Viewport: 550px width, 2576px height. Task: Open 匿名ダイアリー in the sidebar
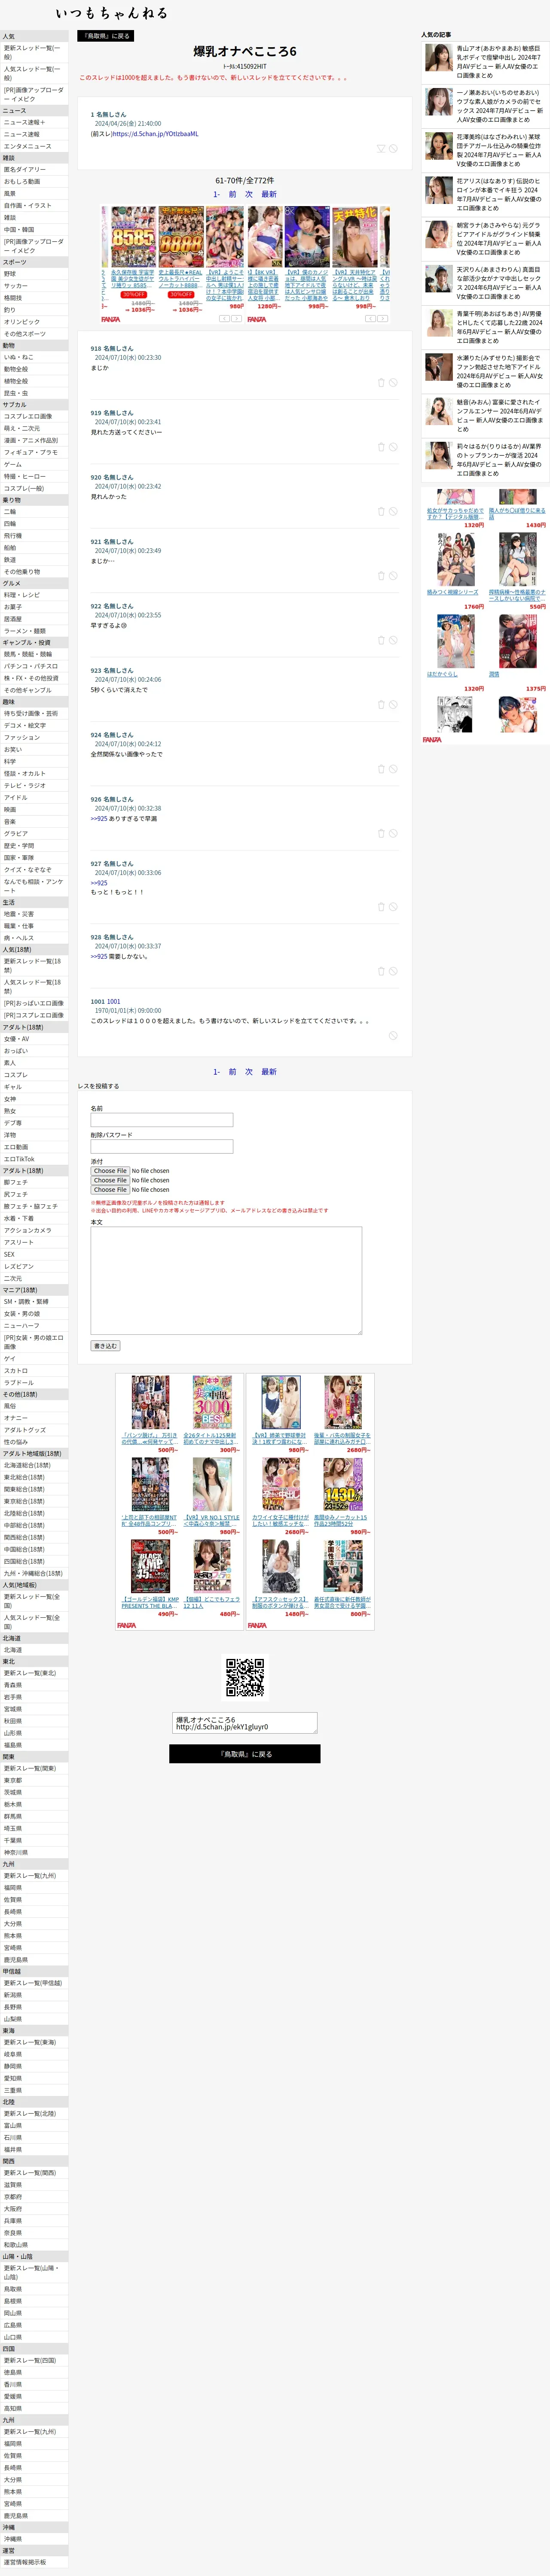[x=34, y=170]
